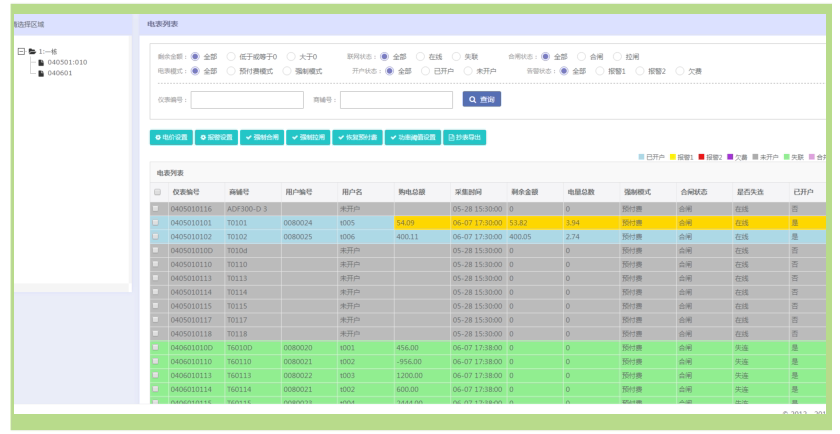The image size is (840, 434).
Task: Select 预付费模式 meter mode radio
Action: click(231, 71)
